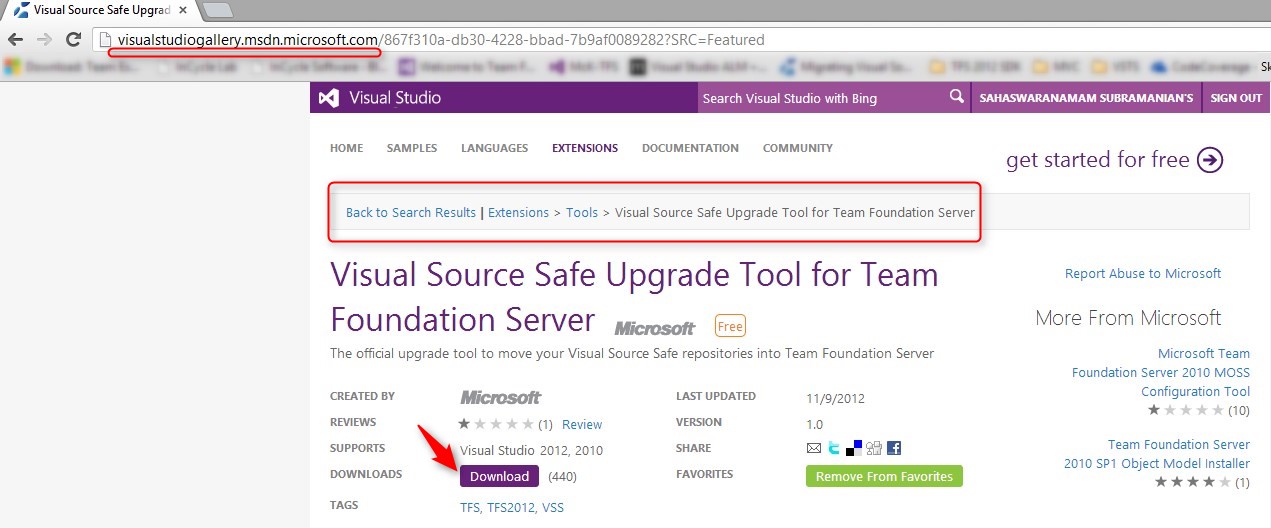Viewport: 1271px width, 528px height.
Task: Click the Microsoft logo beside the page title
Action: [x=655, y=328]
